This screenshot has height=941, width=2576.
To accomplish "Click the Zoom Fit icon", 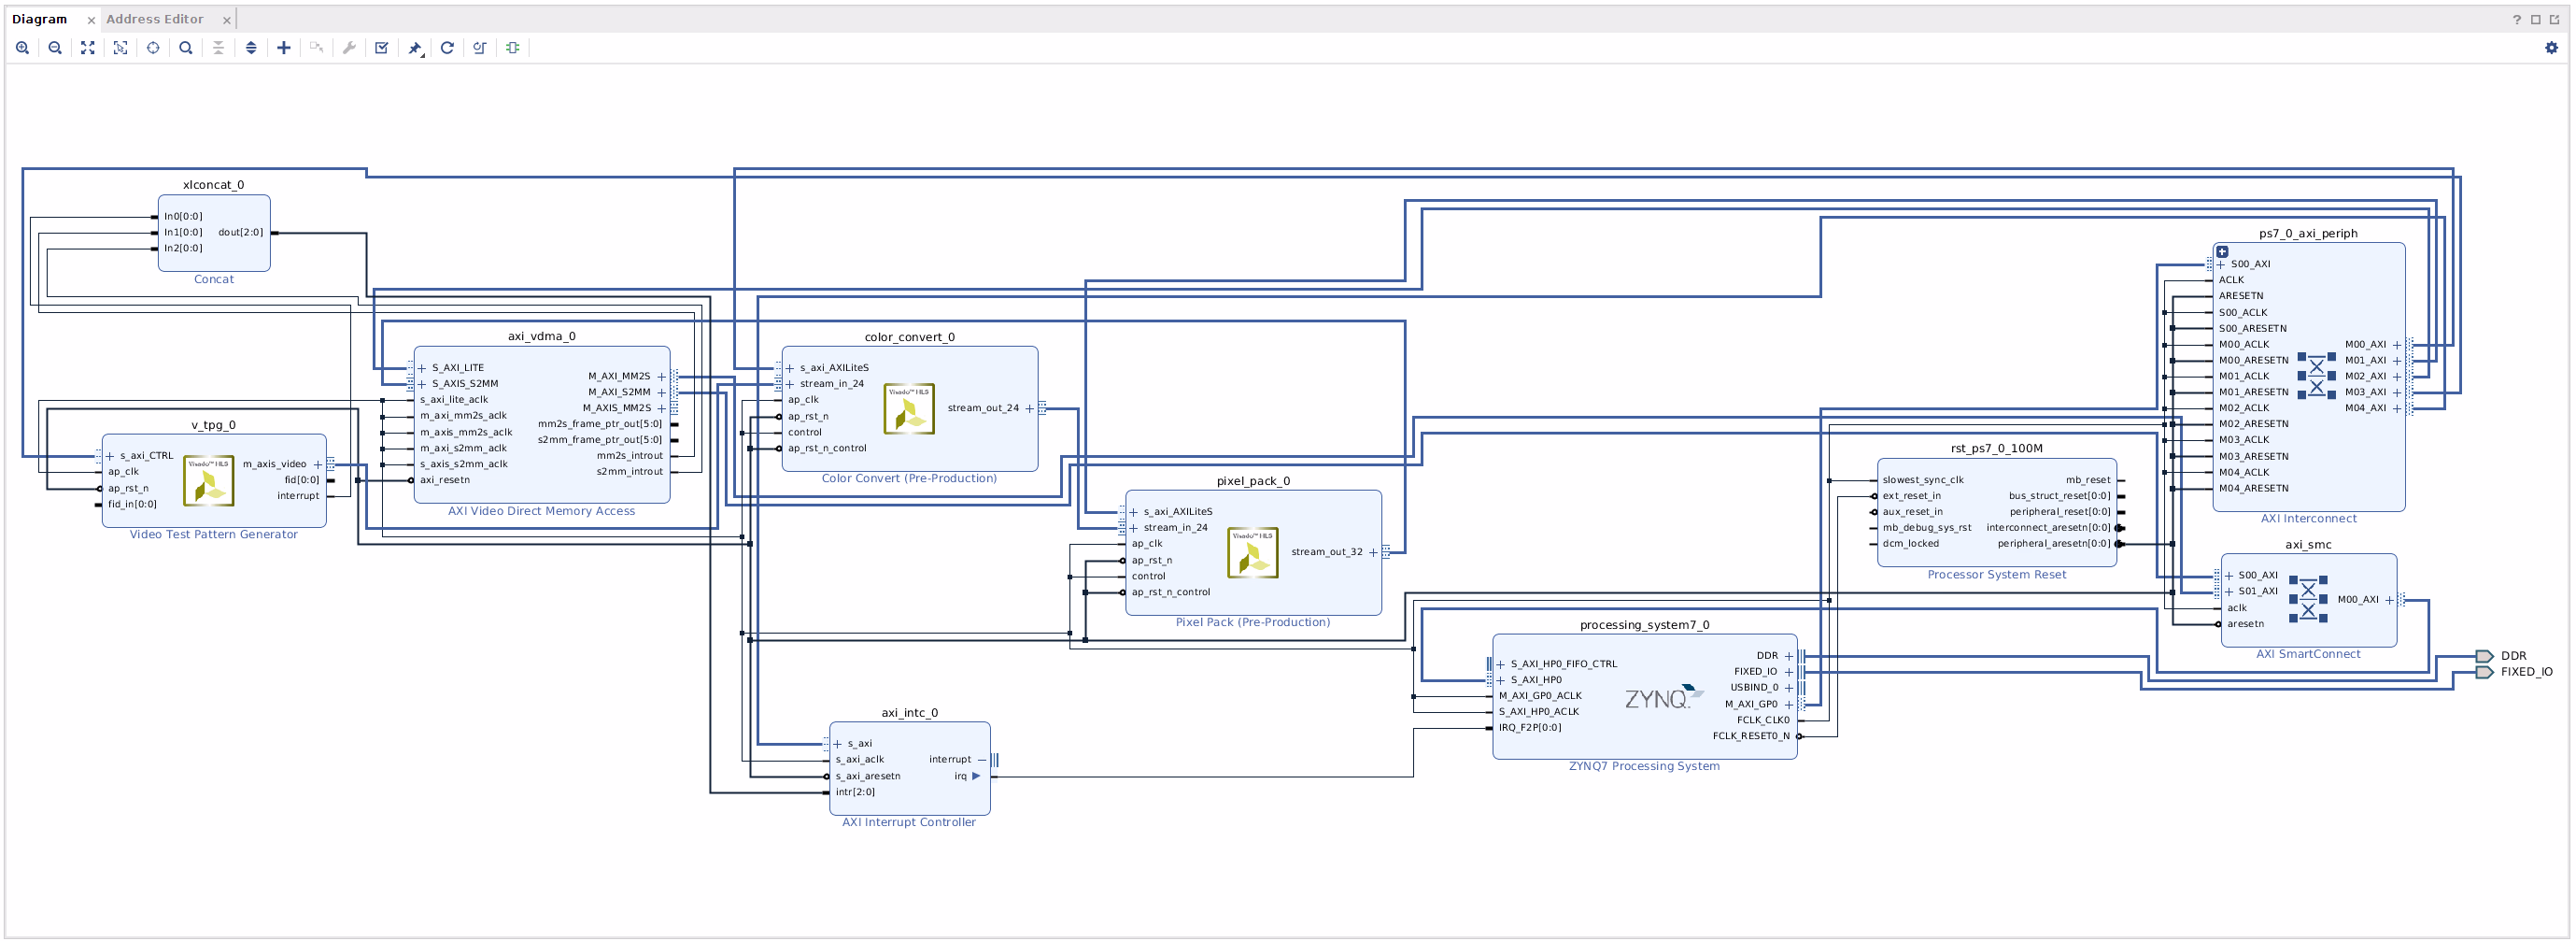I will point(88,48).
